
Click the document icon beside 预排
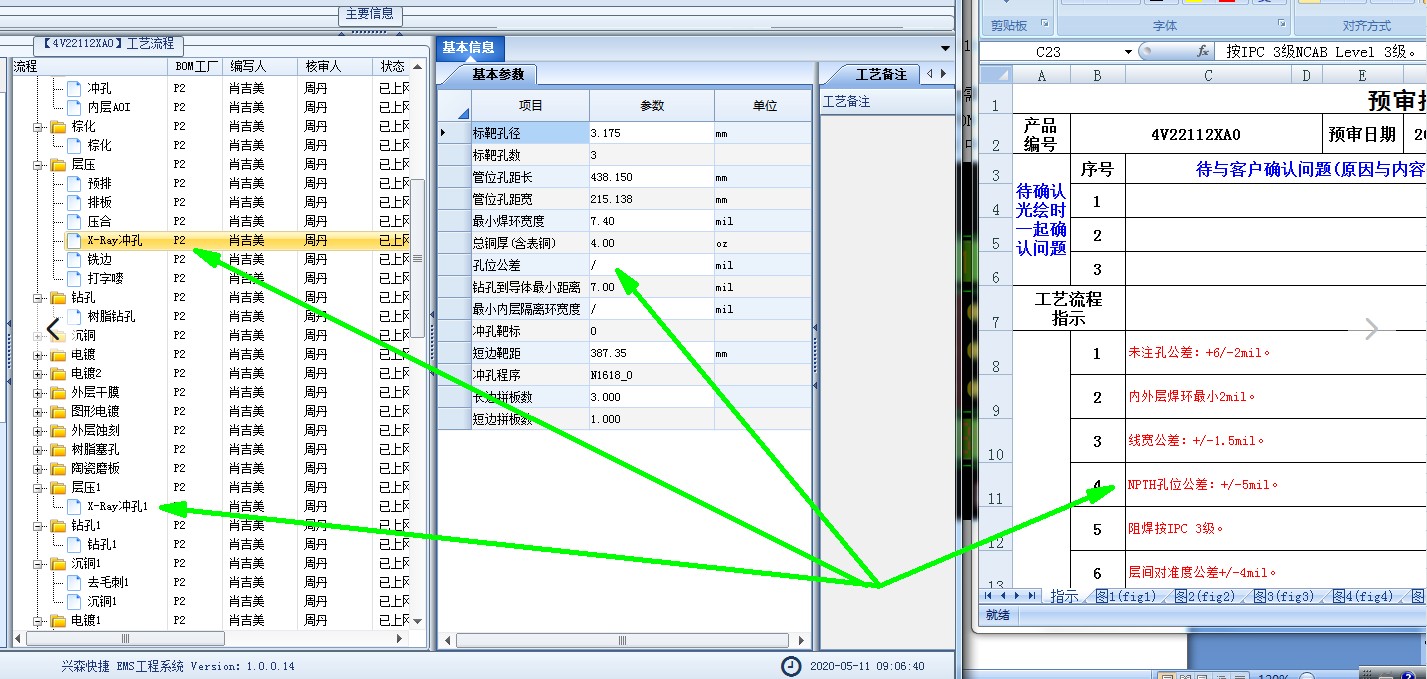[x=73, y=183]
